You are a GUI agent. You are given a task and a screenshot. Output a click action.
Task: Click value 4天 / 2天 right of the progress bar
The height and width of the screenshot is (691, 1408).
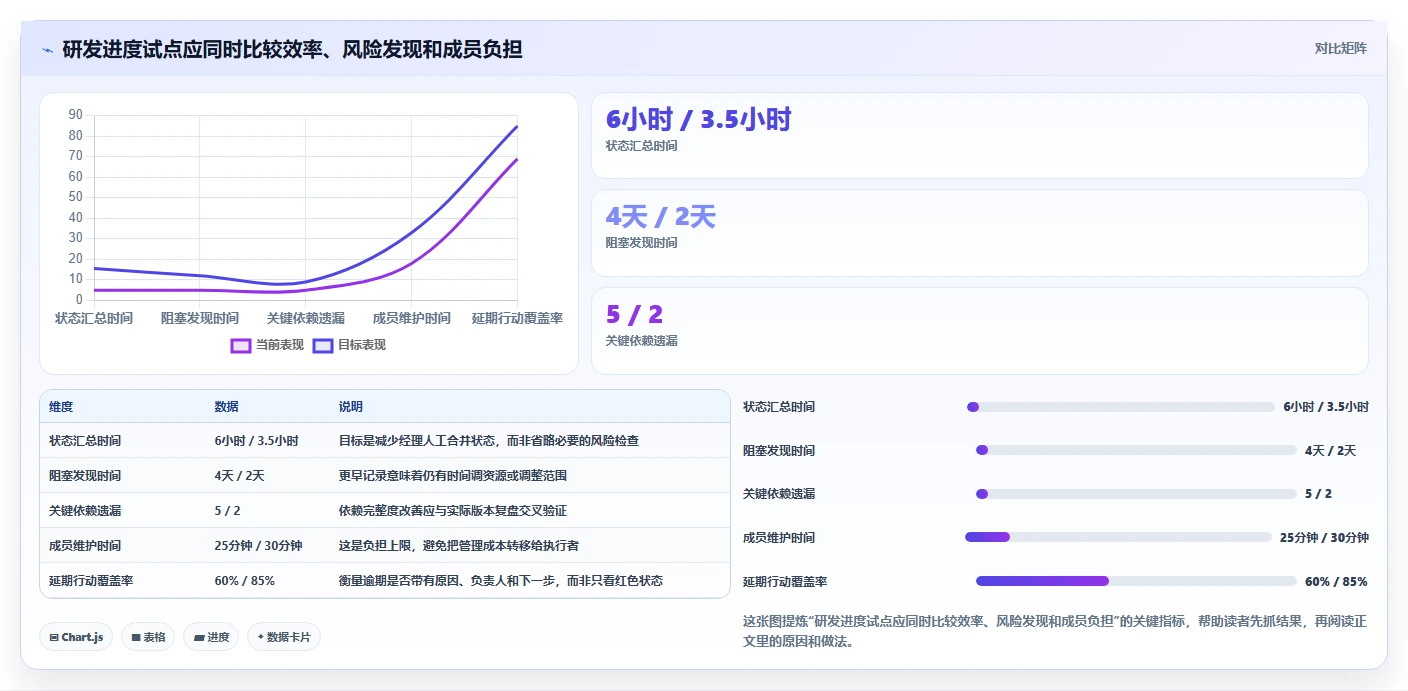[1330, 451]
